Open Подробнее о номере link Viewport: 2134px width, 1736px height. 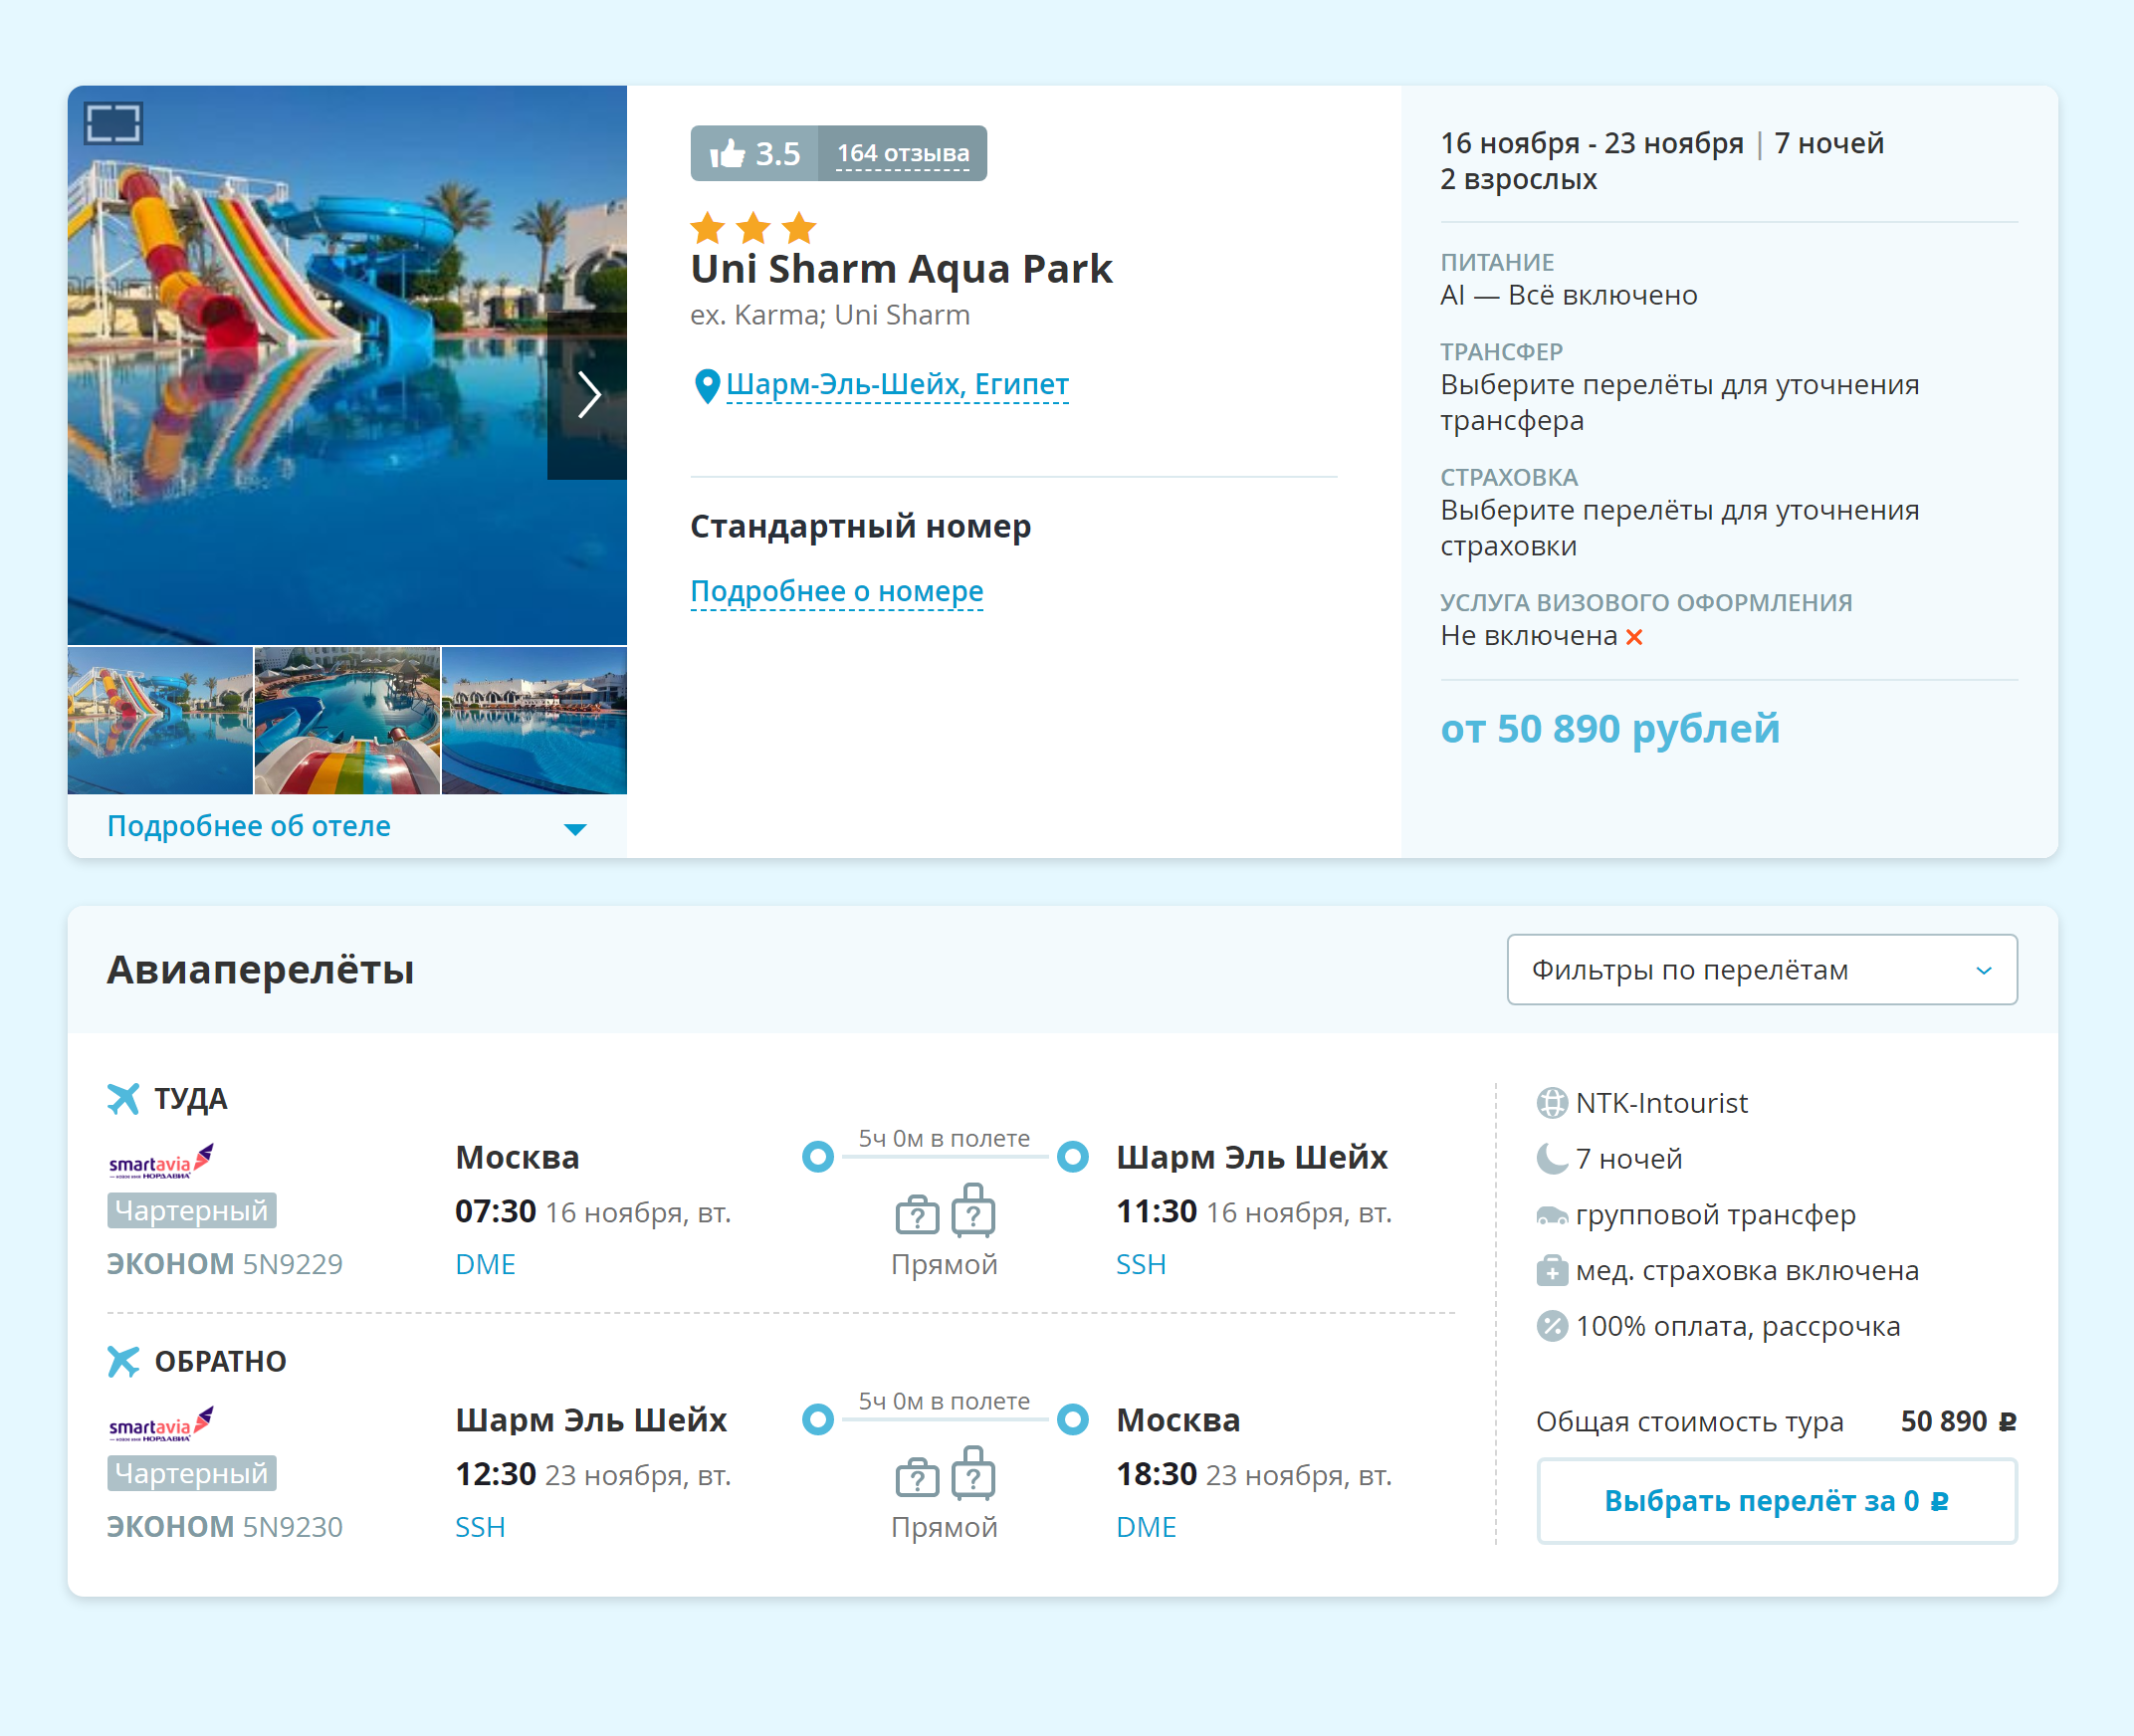[837, 591]
